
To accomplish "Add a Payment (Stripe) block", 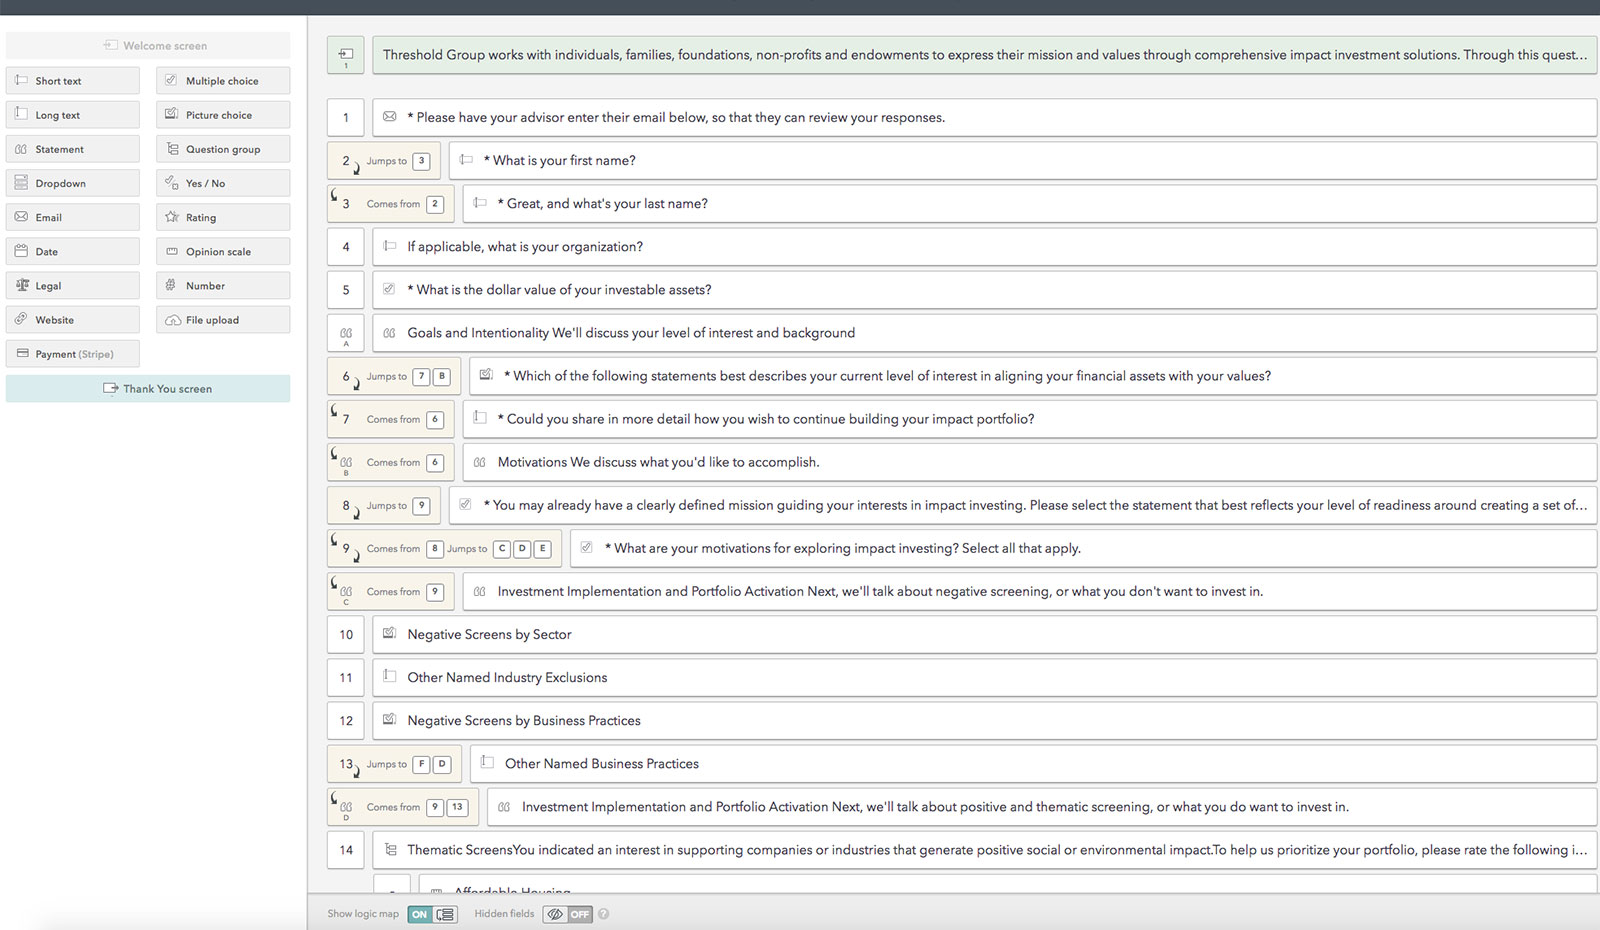I will [x=73, y=353].
